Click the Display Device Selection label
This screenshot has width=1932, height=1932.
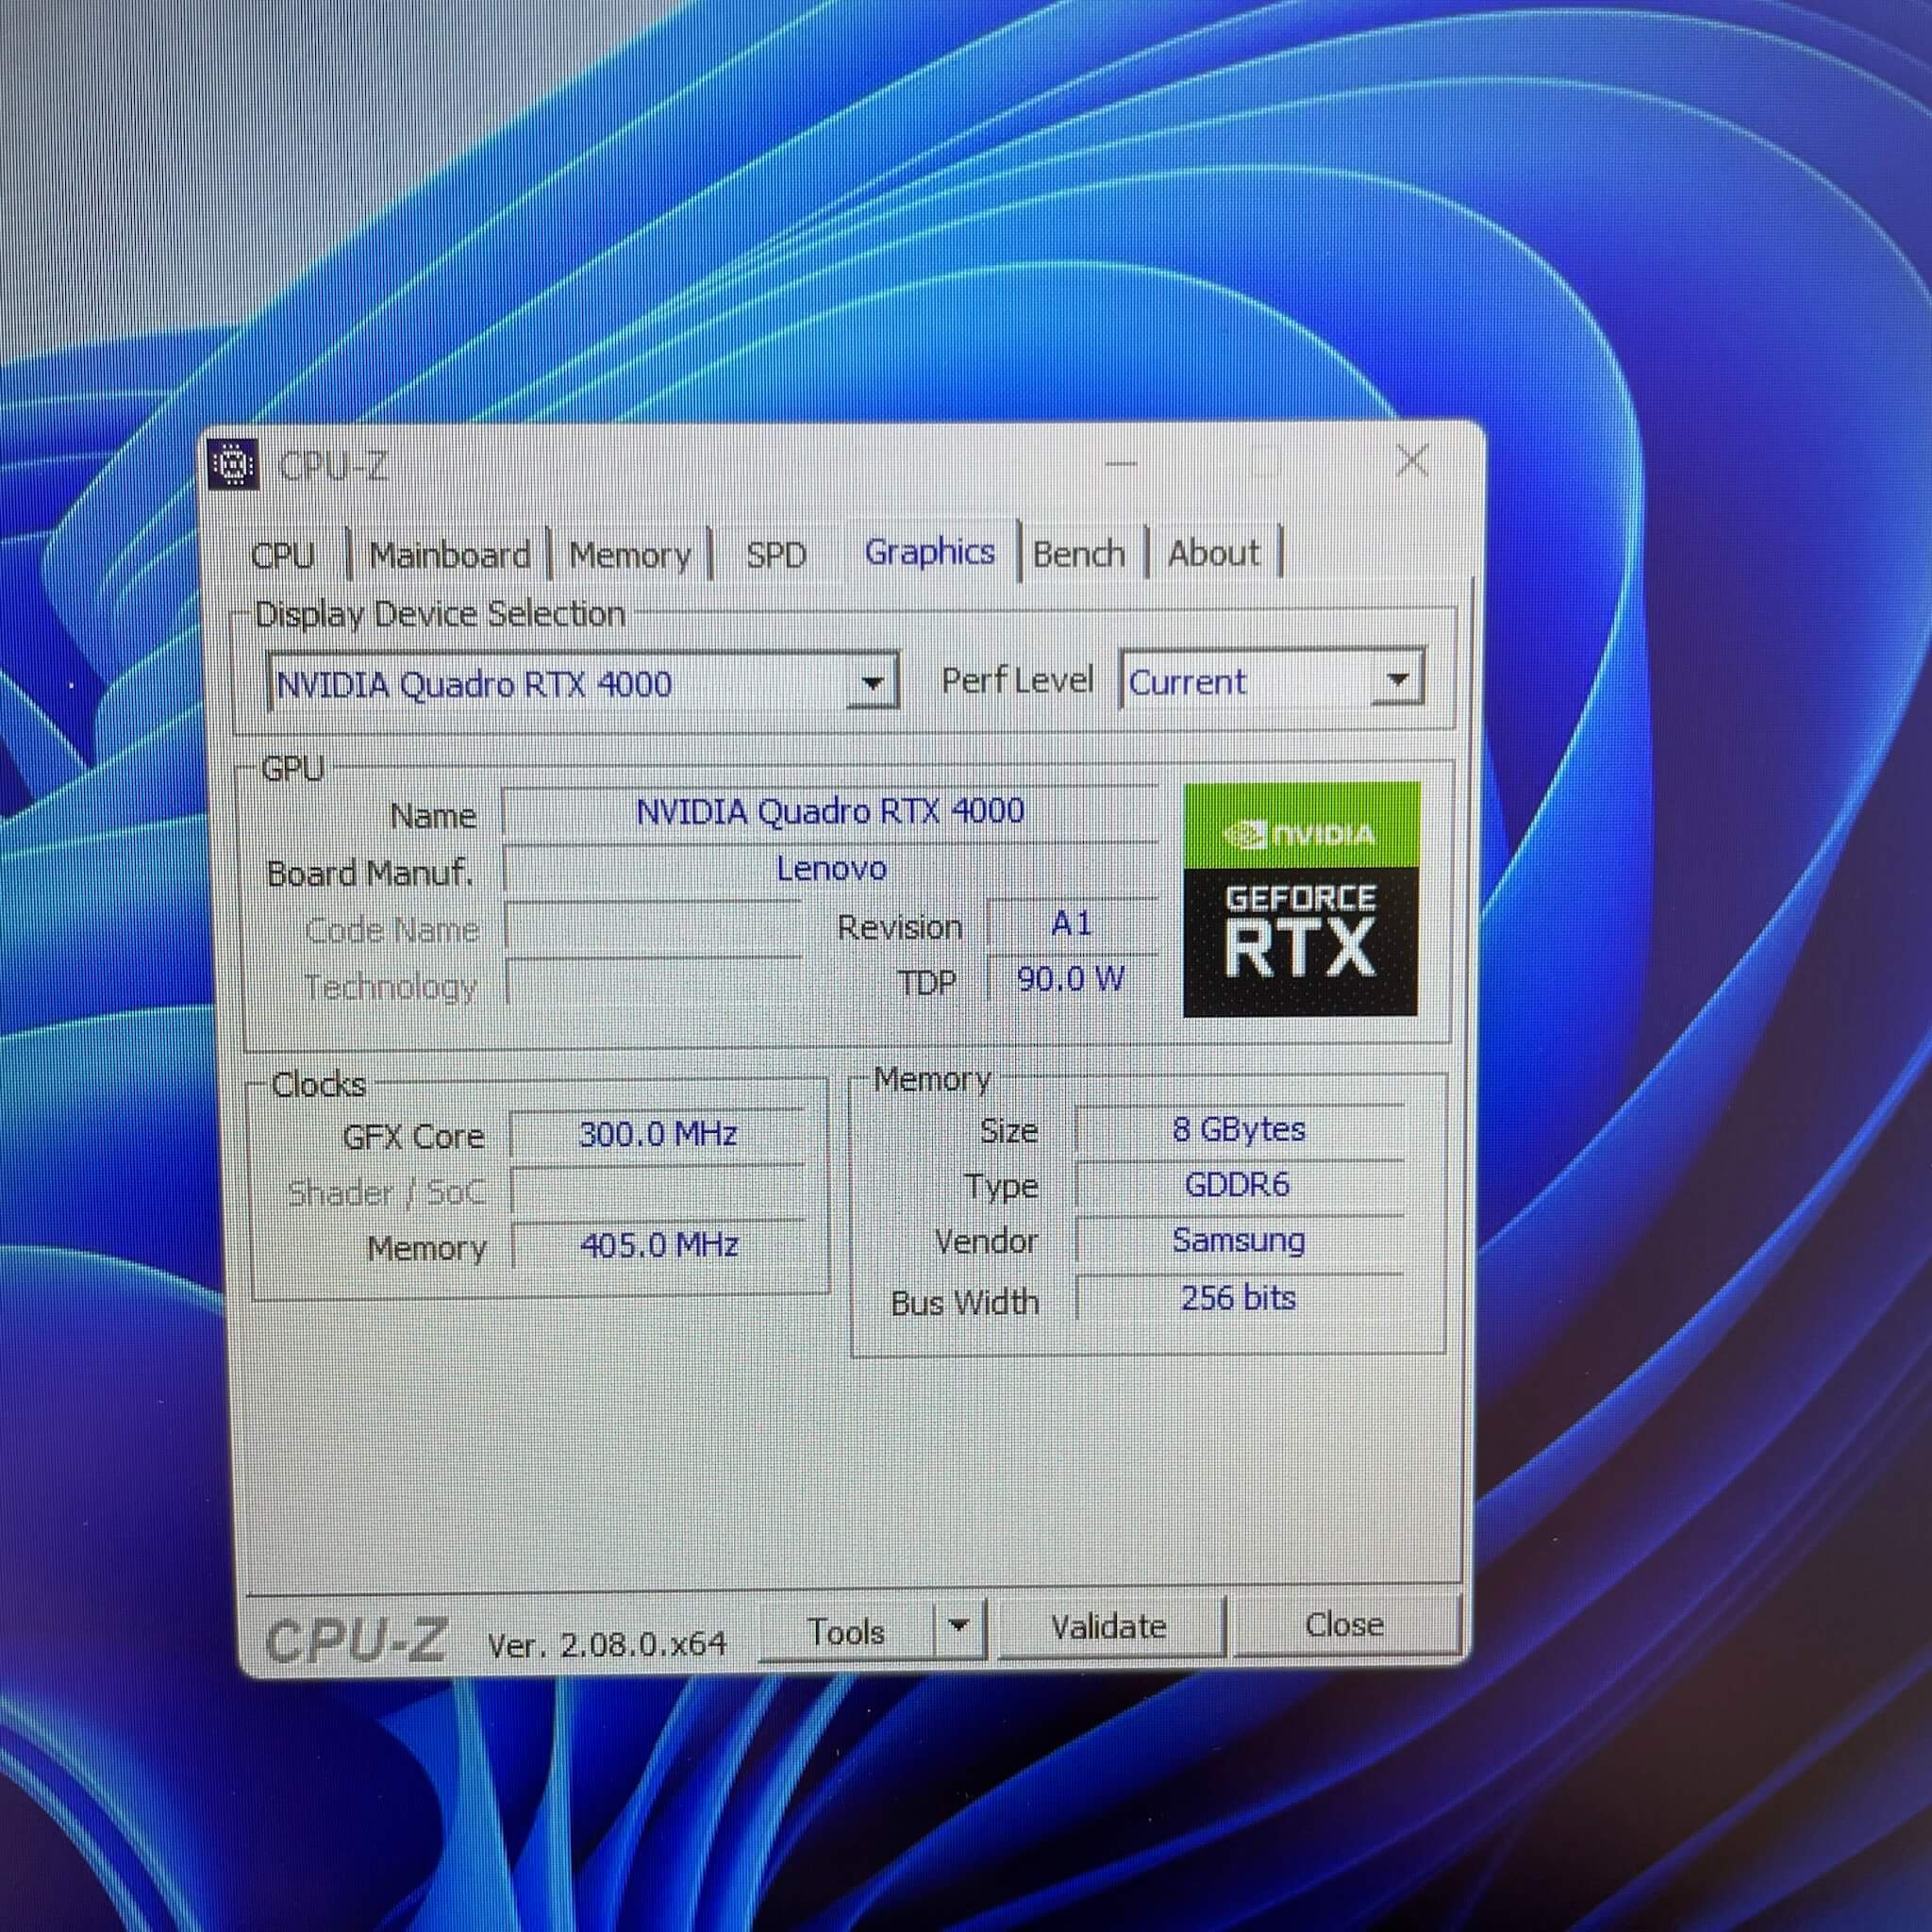(440, 614)
